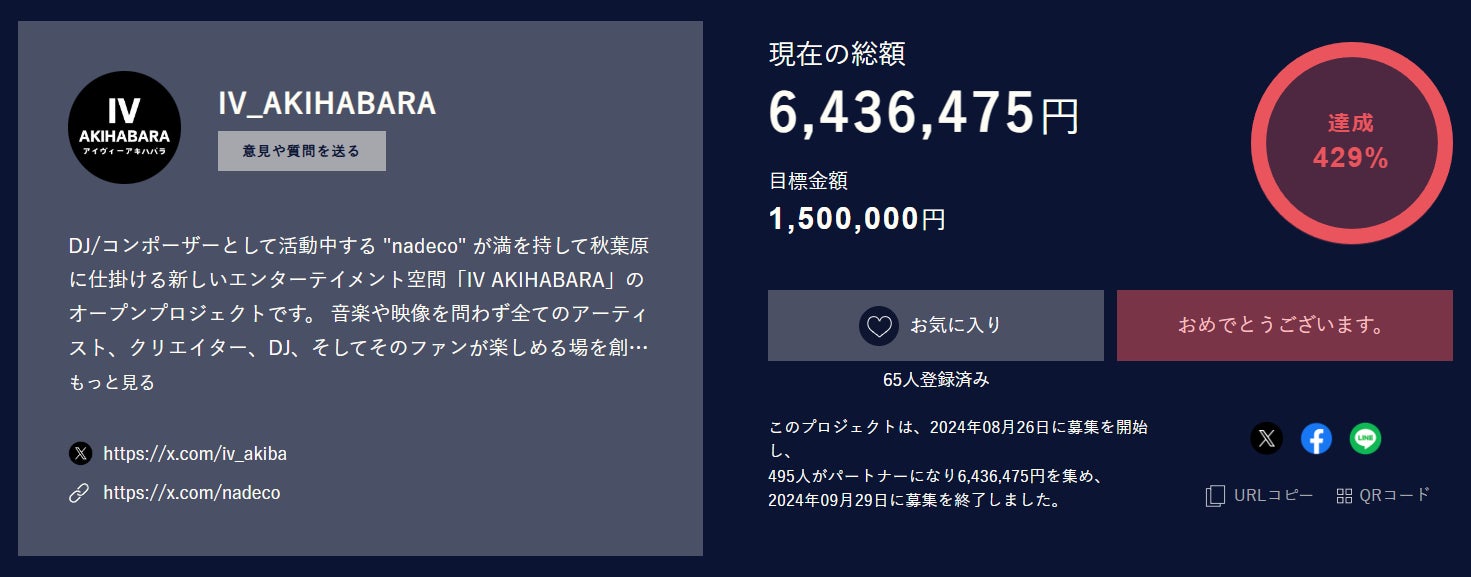
Task: Share the project on LINE
Action: coord(1365,438)
